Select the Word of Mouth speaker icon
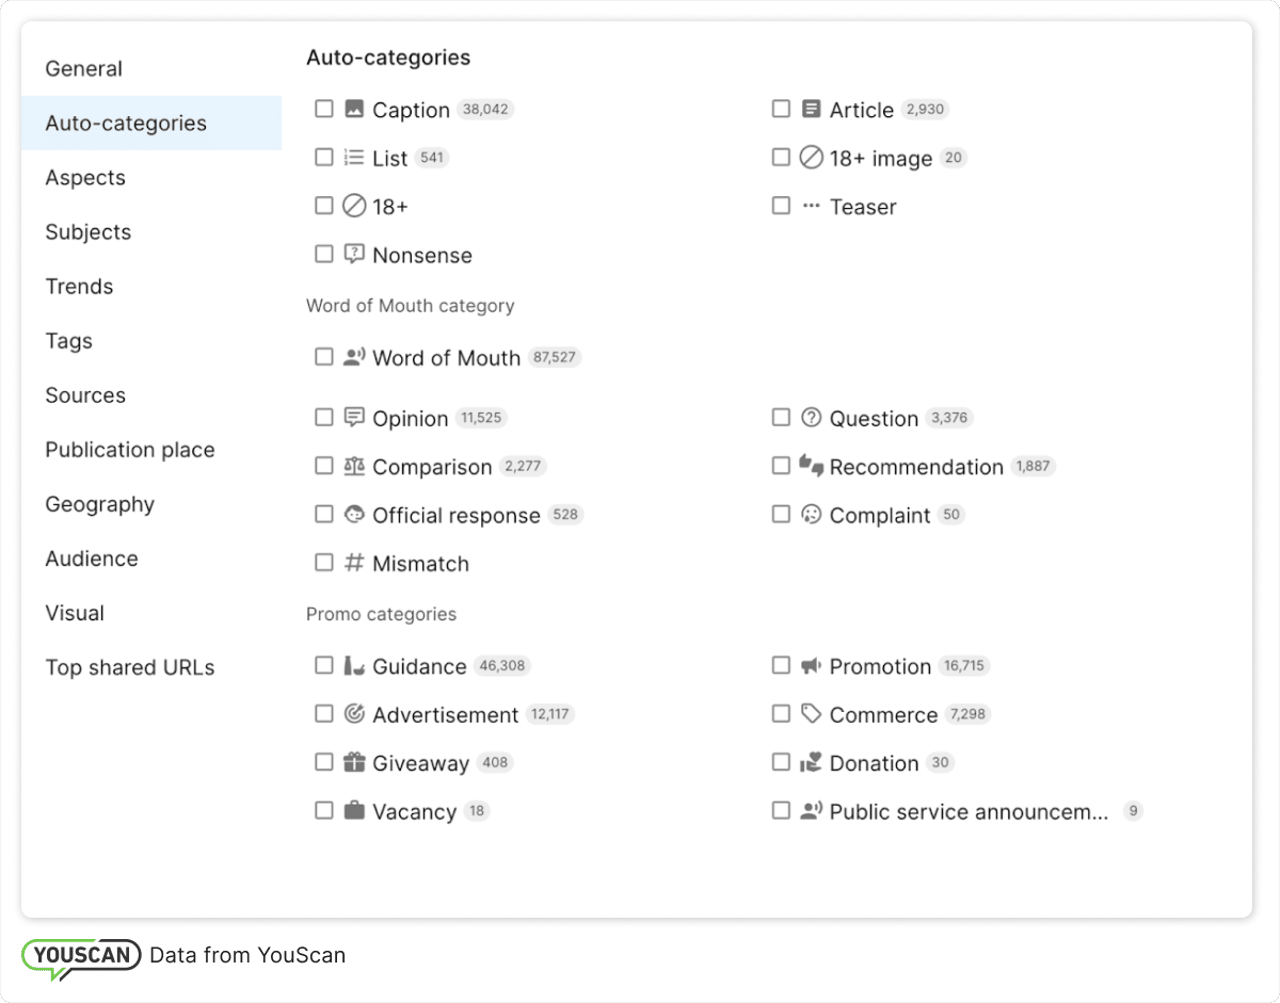 point(354,357)
